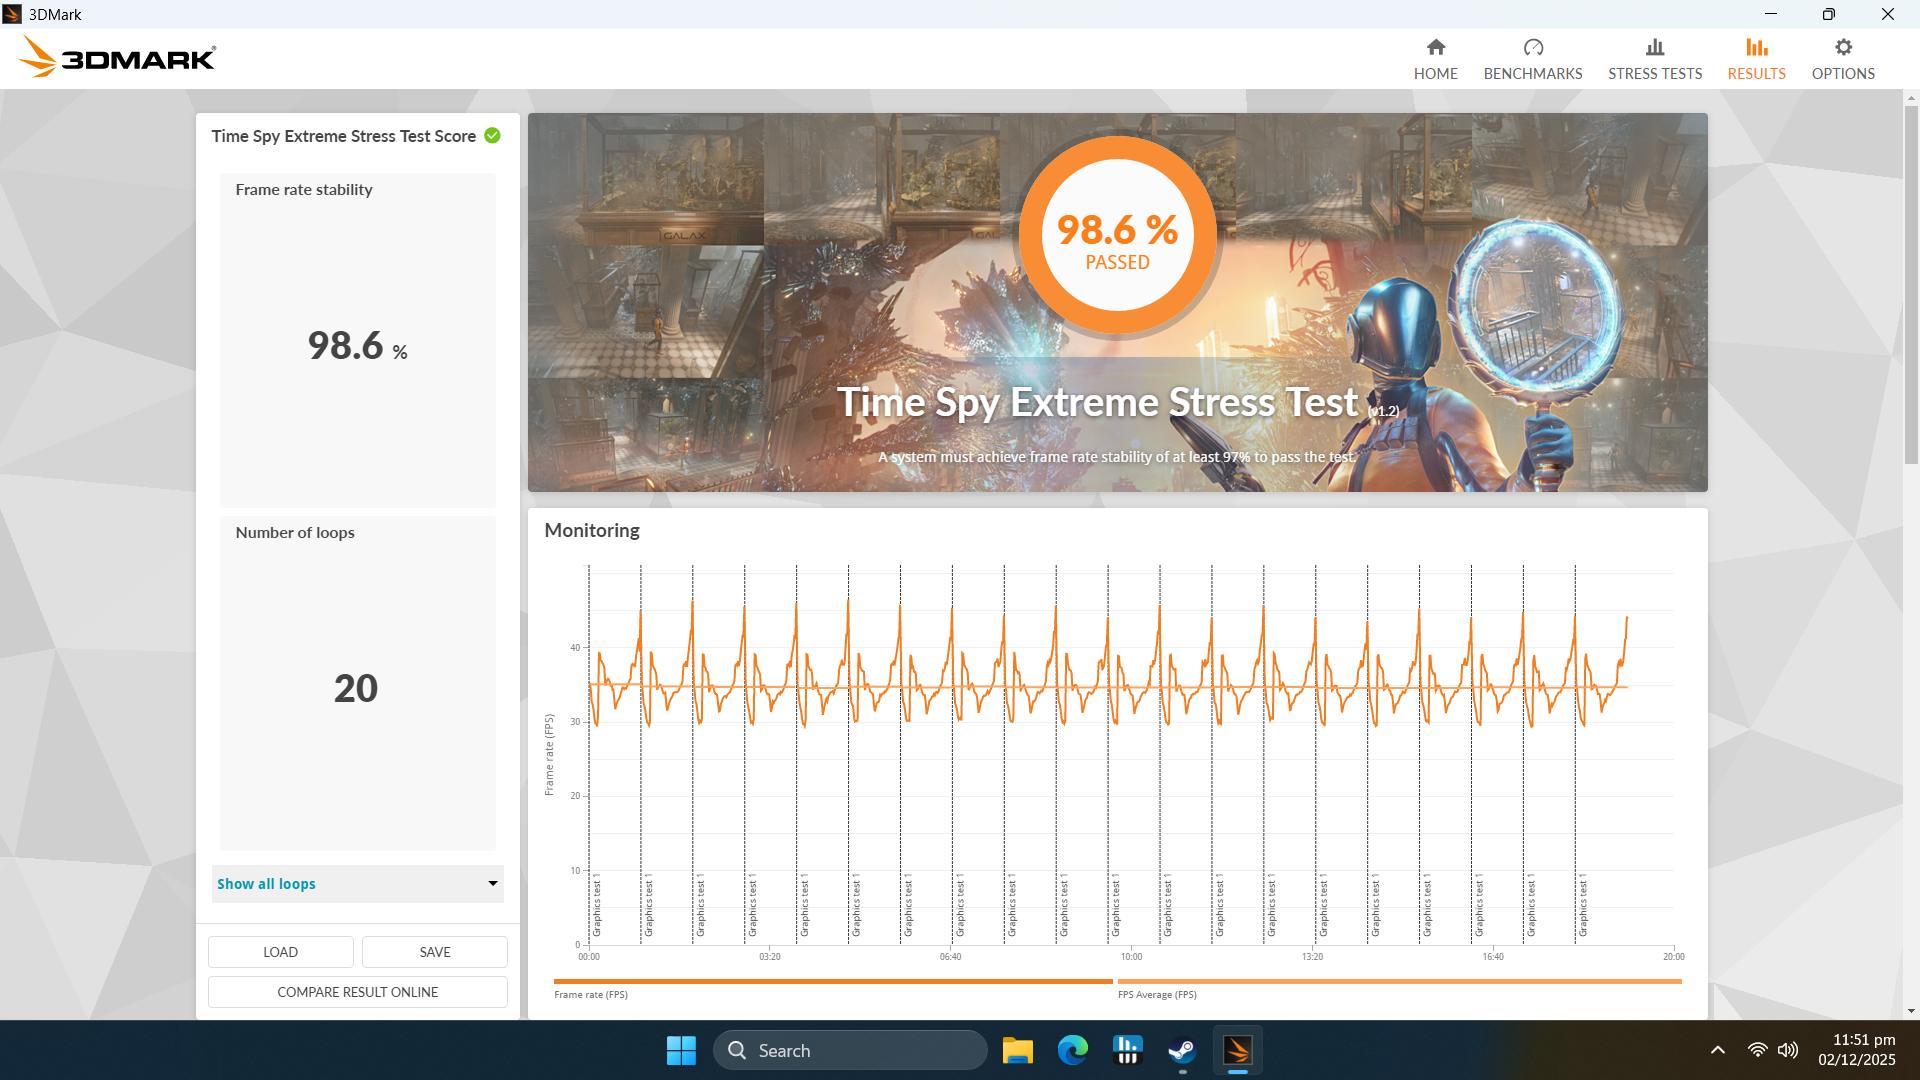Click the 3DMark logo
Viewport: 1920px width, 1080px height.
coord(114,56)
